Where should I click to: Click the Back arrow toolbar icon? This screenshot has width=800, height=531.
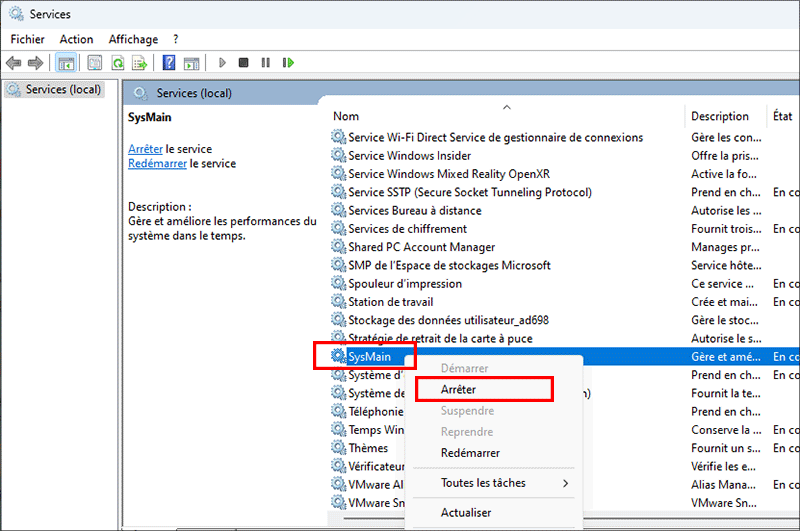click(x=14, y=63)
